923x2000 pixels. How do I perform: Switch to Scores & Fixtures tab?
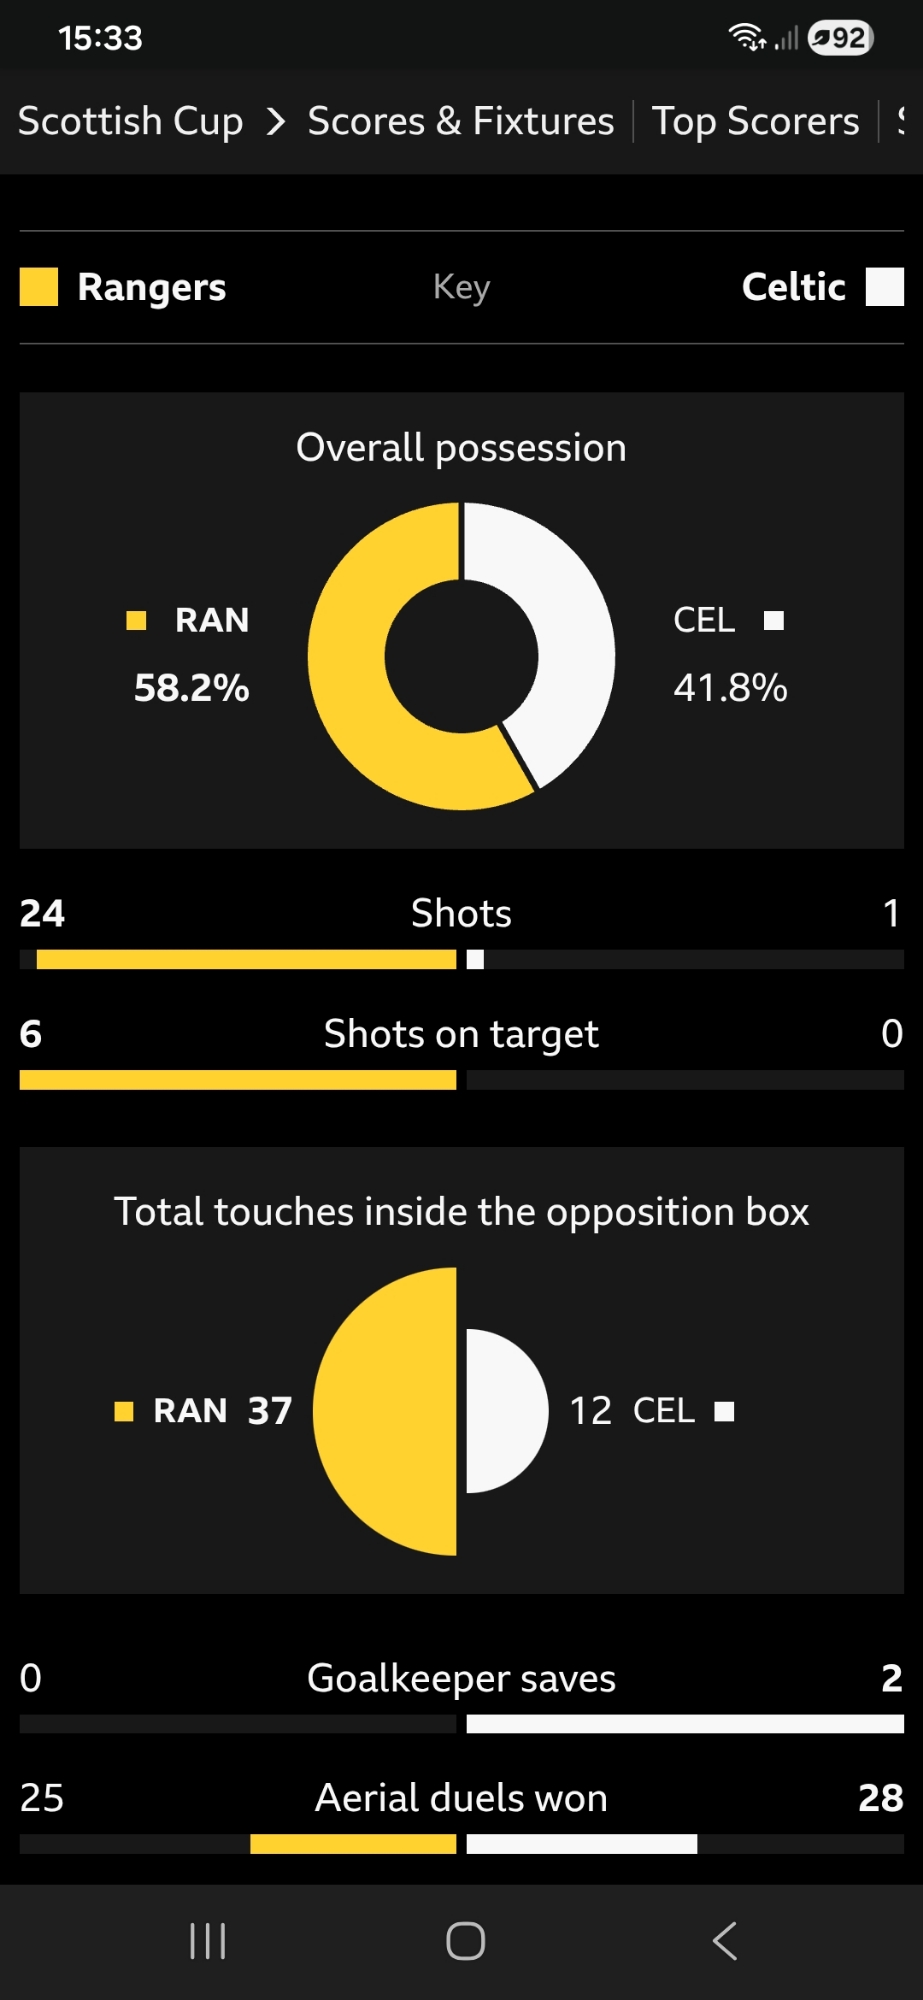(x=460, y=122)
